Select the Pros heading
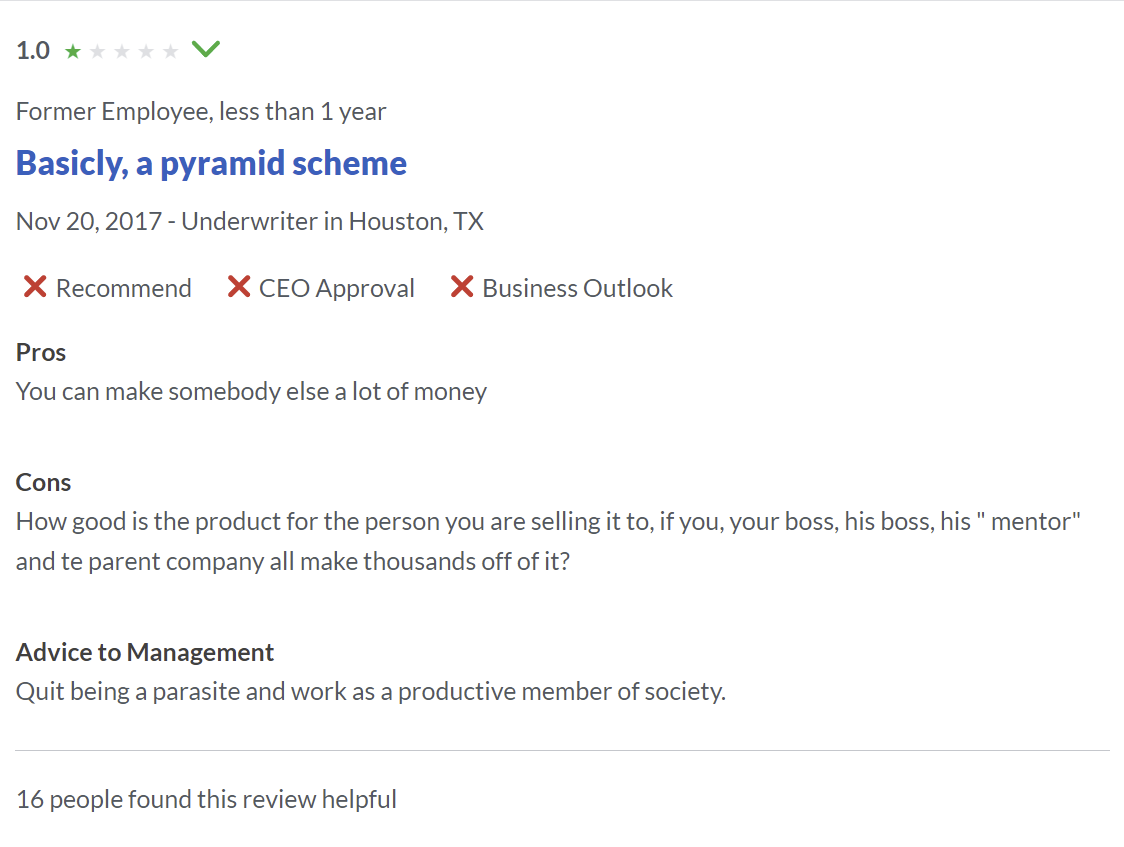The width and height of the screenshot is (1124, 847). 41,352
